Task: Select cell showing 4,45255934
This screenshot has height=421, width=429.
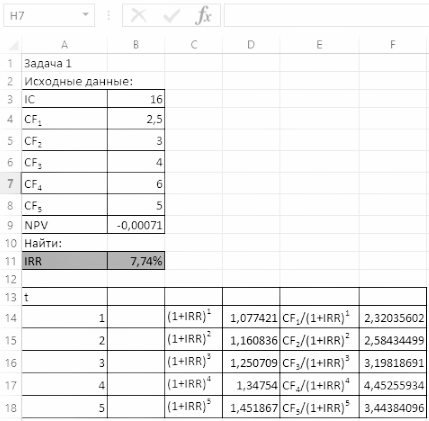Action: tap(393, 385)
